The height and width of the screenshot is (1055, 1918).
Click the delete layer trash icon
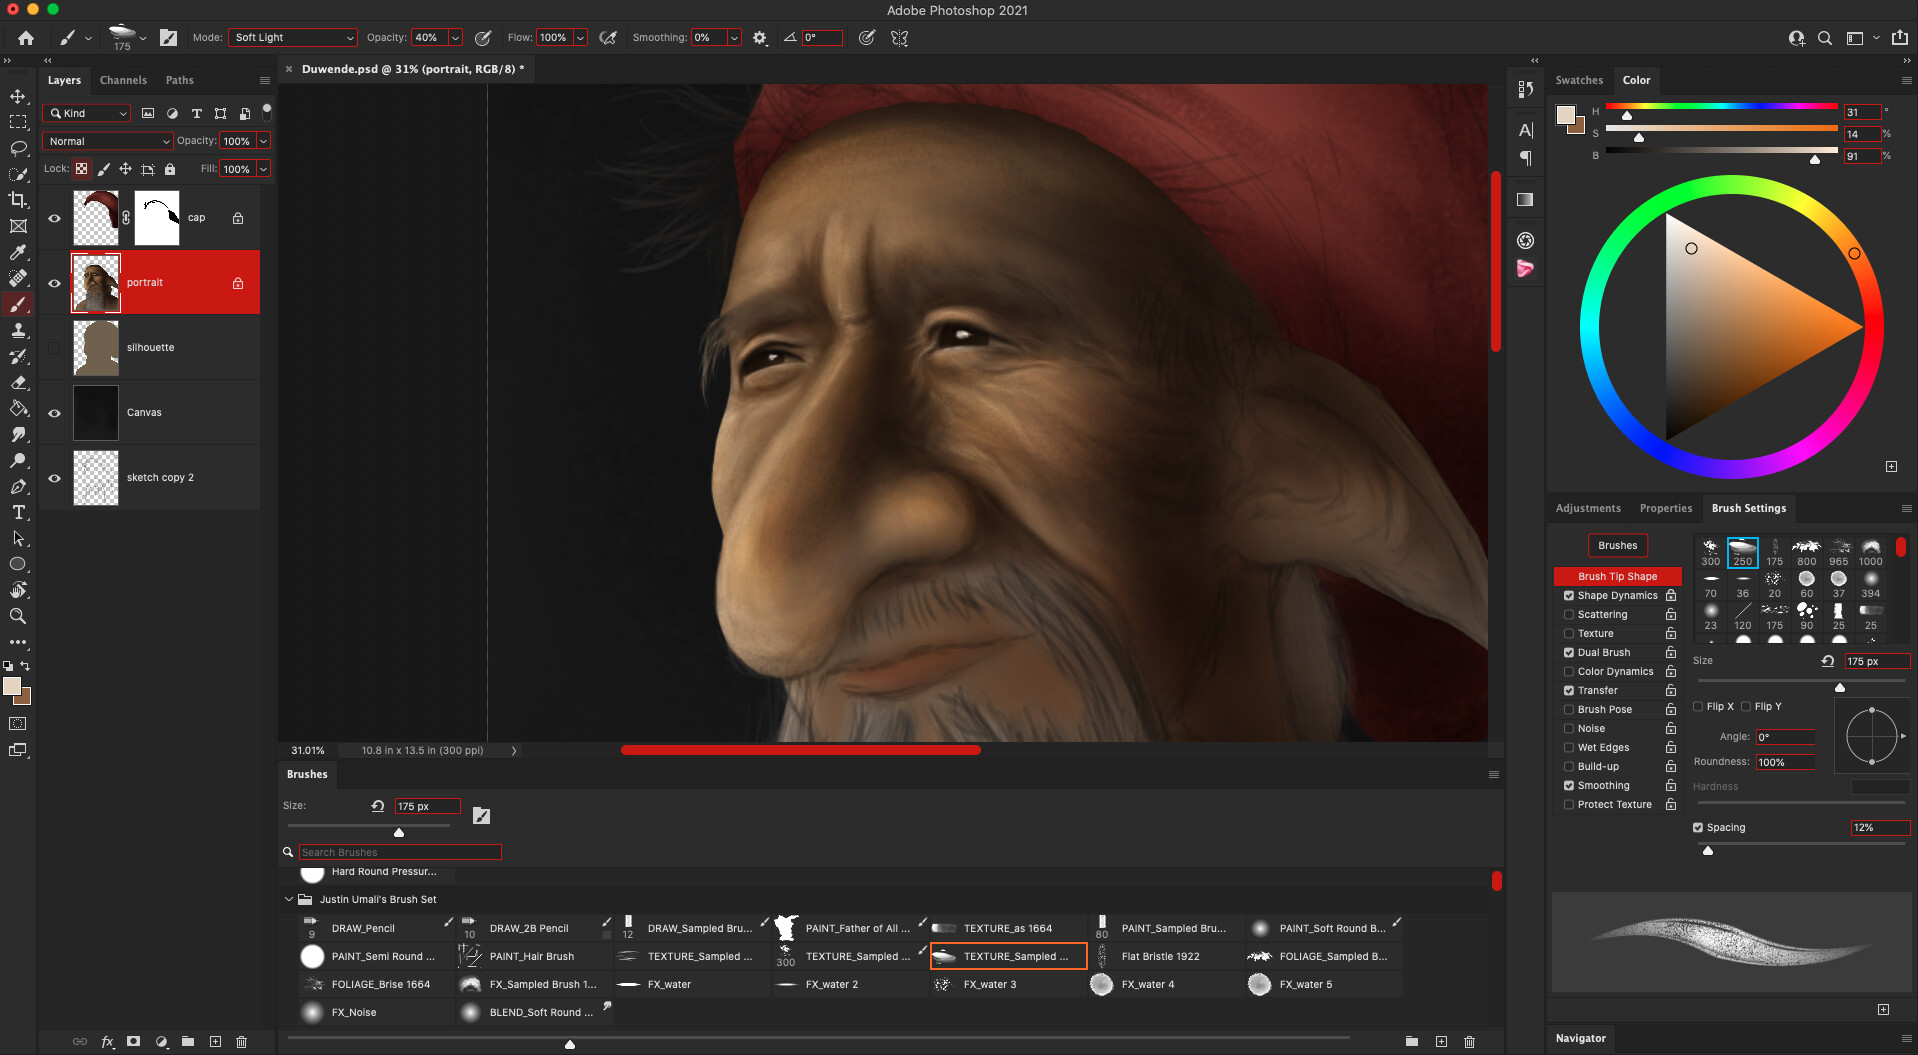tap(241, 1041)
